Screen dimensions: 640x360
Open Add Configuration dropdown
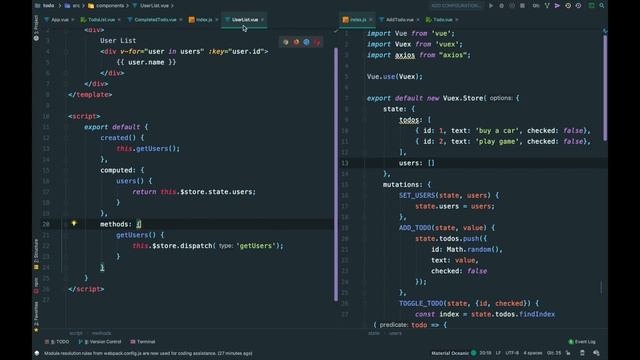456,6
